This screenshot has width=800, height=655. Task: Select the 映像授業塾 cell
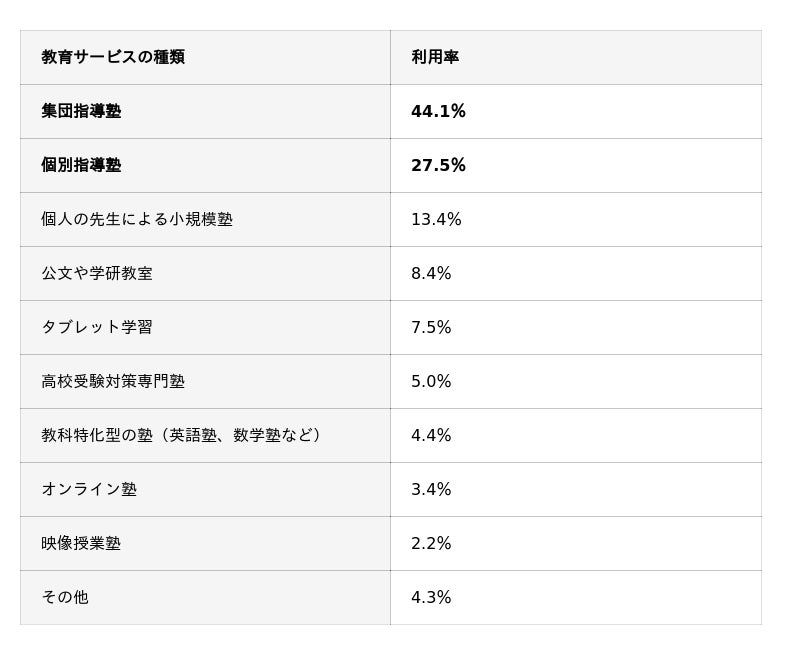point(81,543)
